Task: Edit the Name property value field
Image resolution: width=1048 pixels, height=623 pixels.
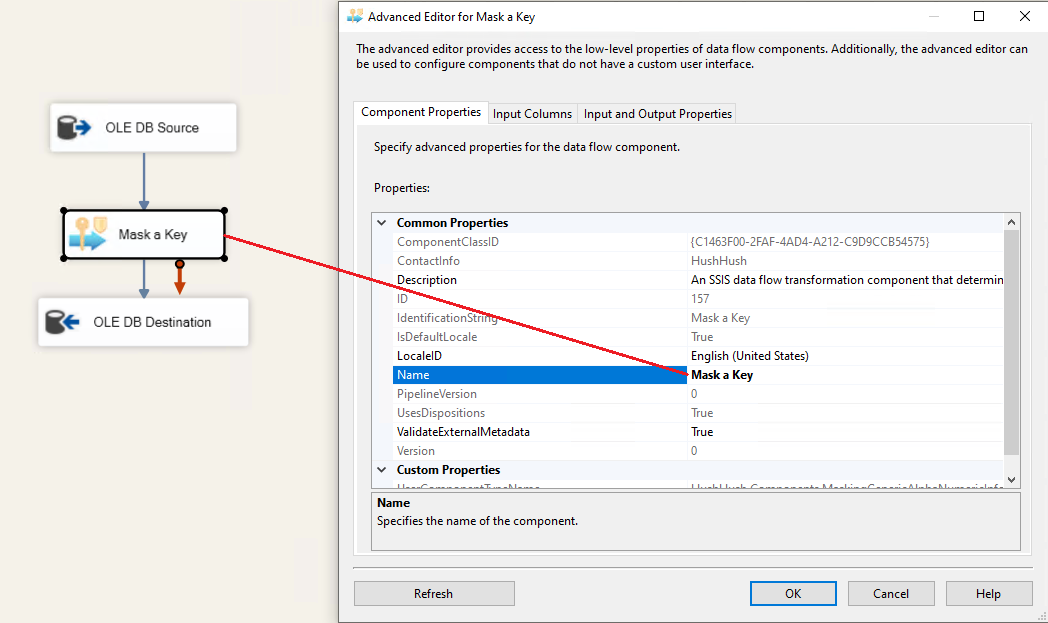Action: click(845, 375)
